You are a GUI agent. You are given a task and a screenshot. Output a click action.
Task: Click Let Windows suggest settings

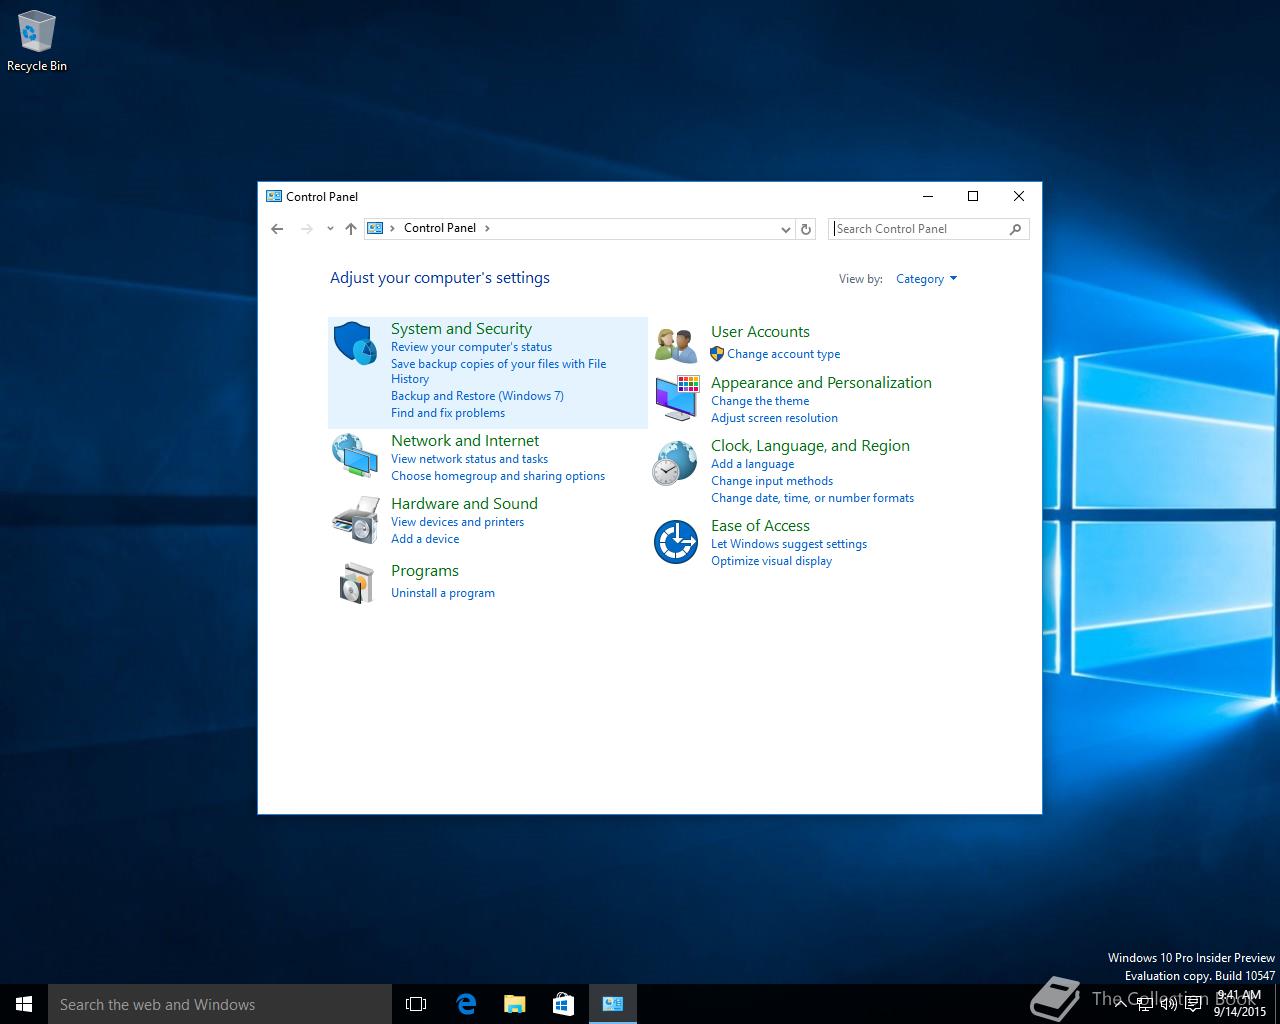(789, 544)
